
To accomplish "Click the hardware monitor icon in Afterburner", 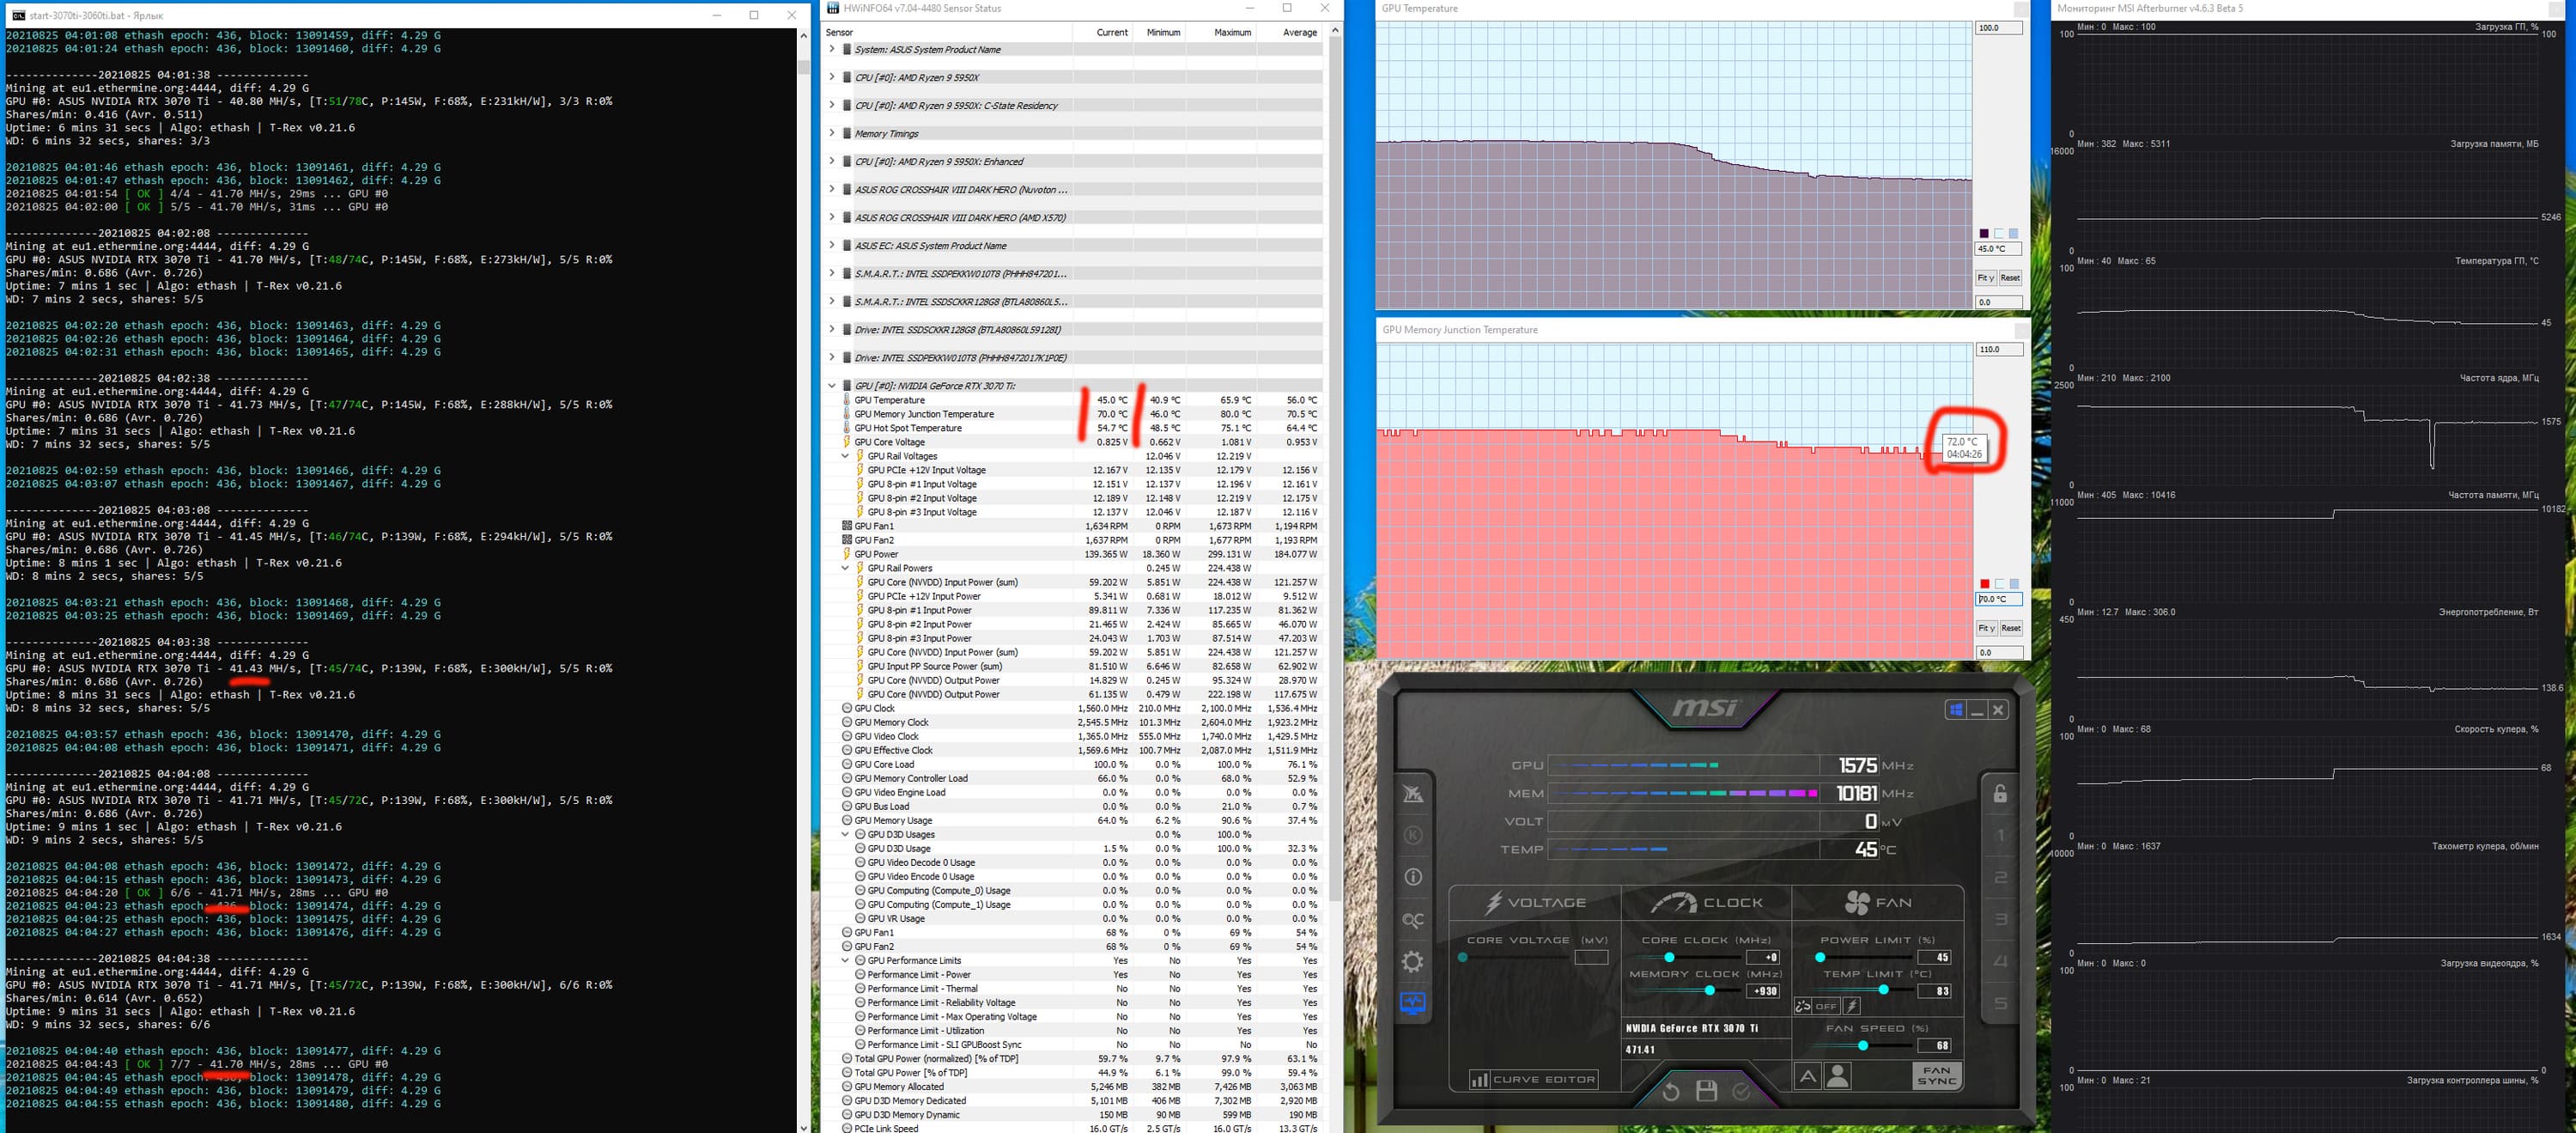I will (x=1412, y=1002).
